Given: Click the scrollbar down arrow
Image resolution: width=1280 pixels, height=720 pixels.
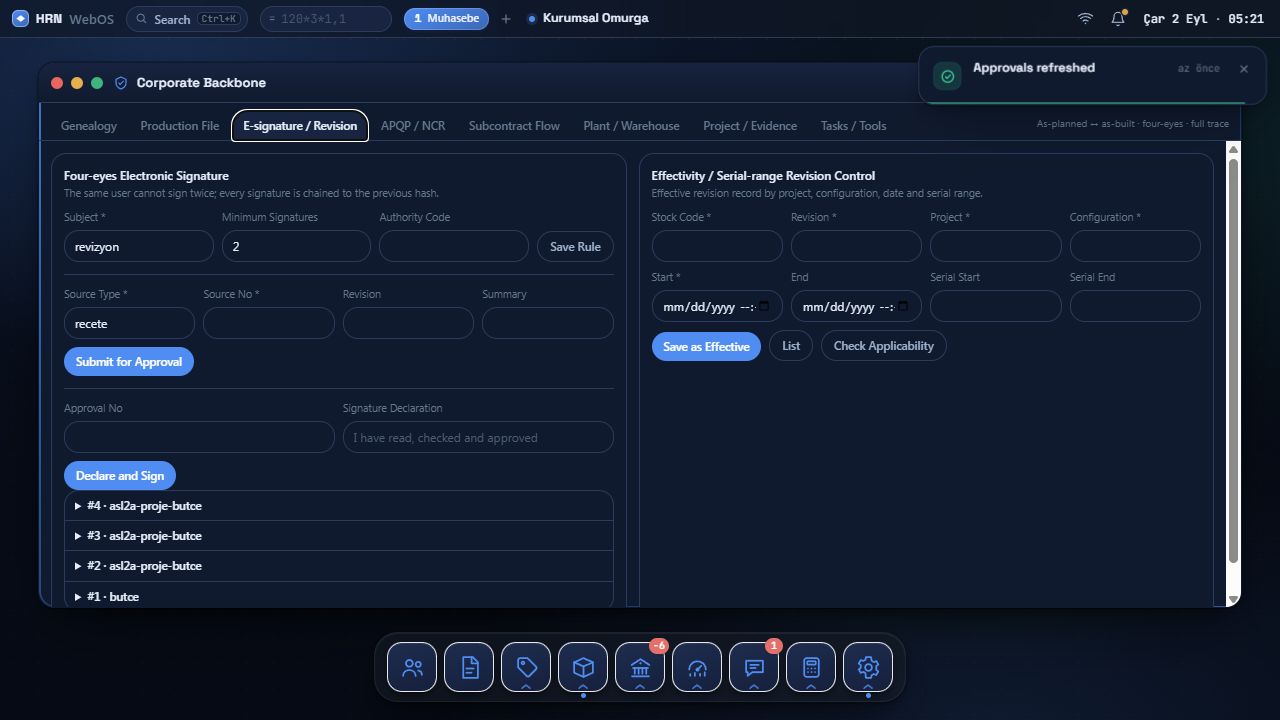Looking at the screenshot, I should click(1233, 599).
